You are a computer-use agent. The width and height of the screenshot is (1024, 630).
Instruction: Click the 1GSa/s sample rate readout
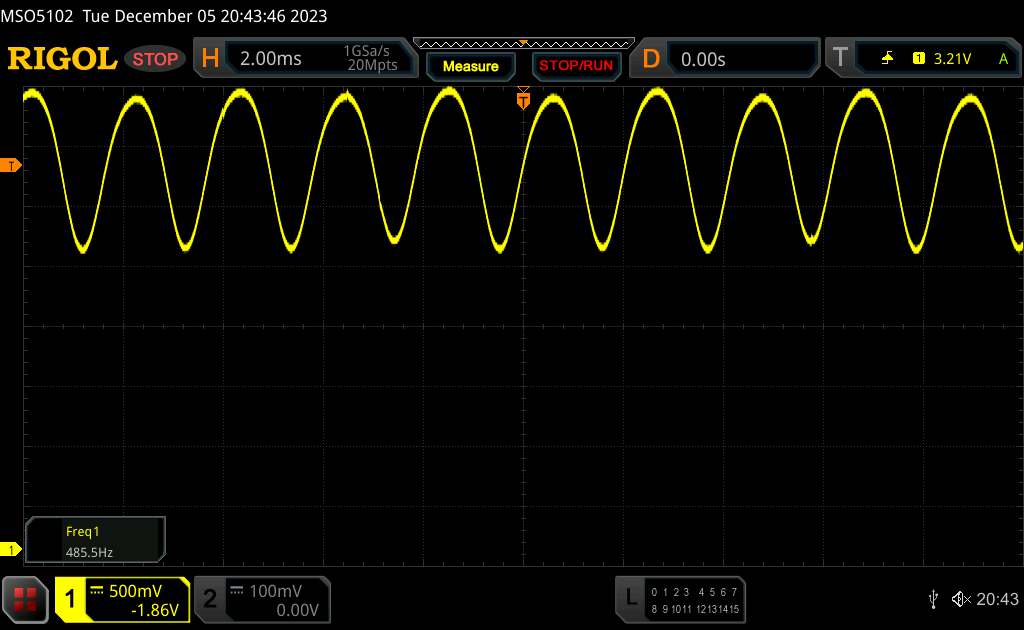coord(366,51)
